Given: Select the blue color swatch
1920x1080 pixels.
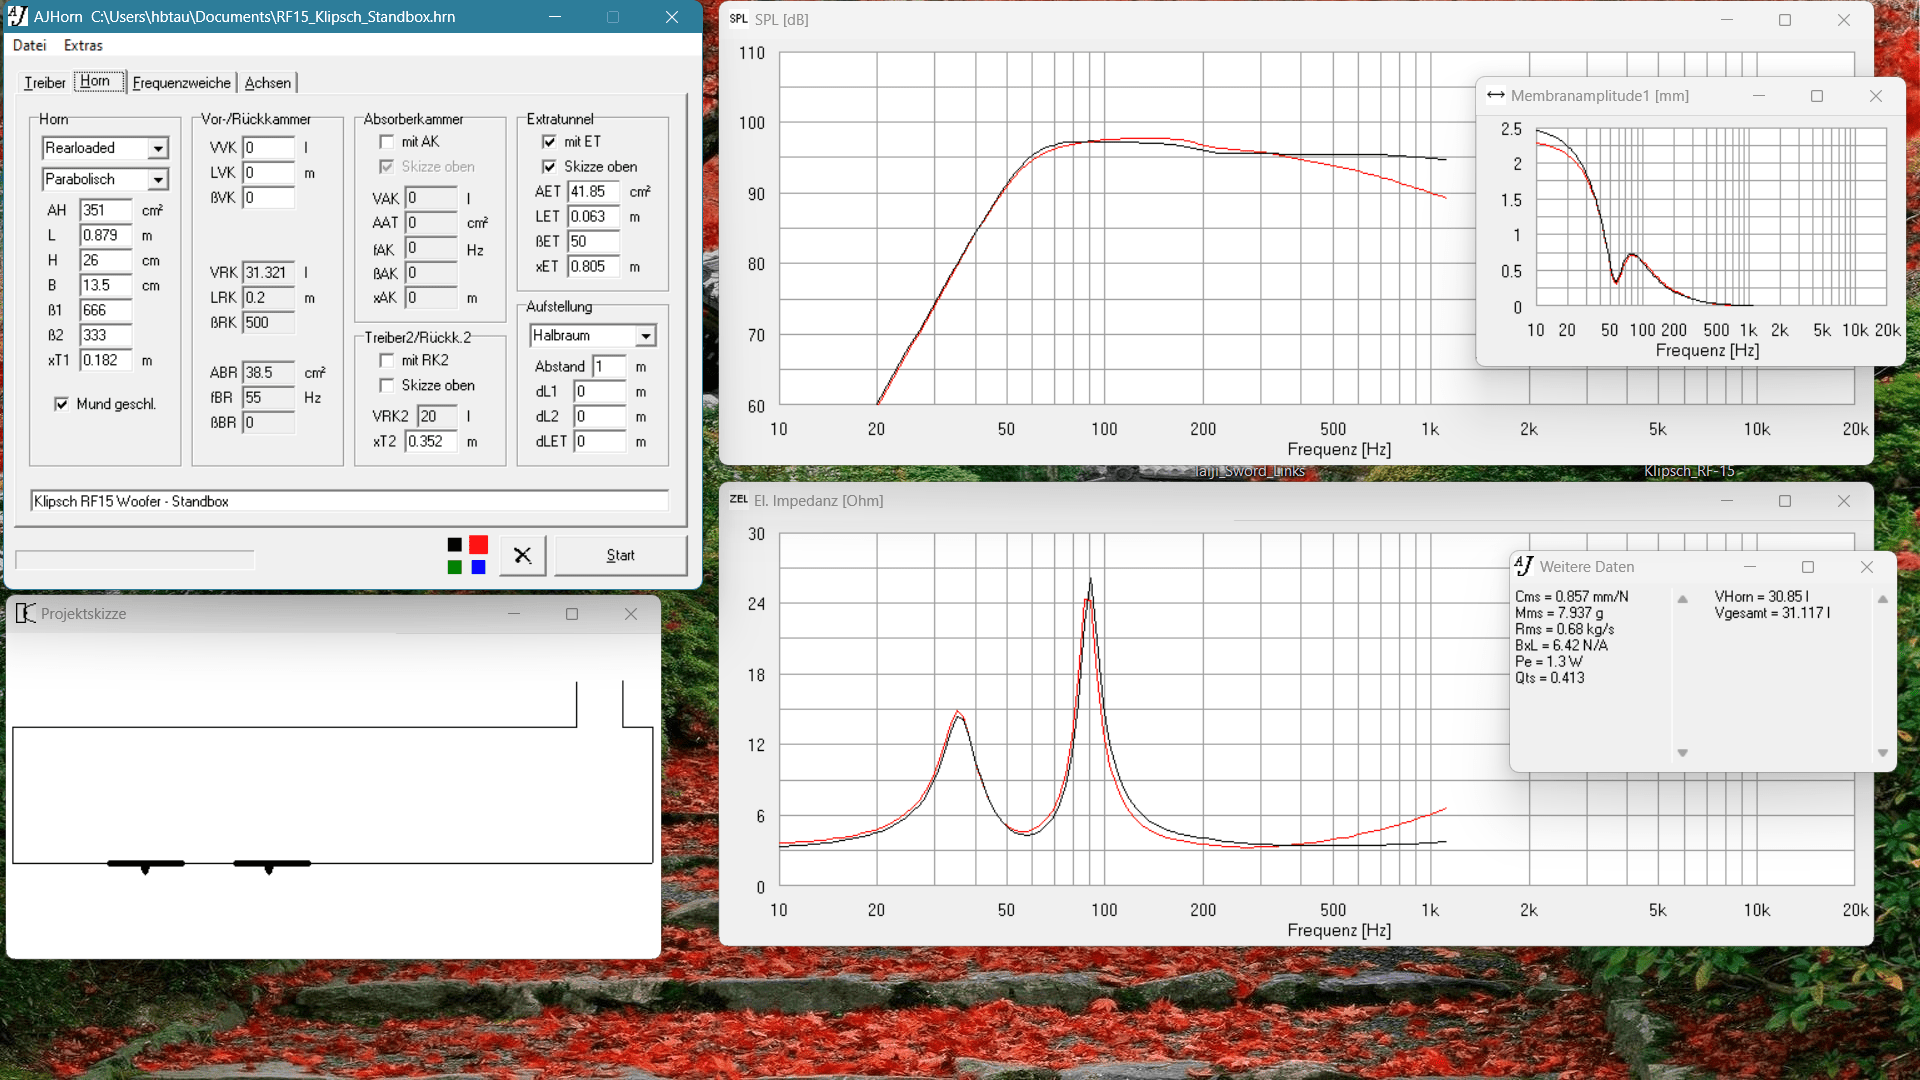Looking at the screenshot, I should click(x=478, y=567).
